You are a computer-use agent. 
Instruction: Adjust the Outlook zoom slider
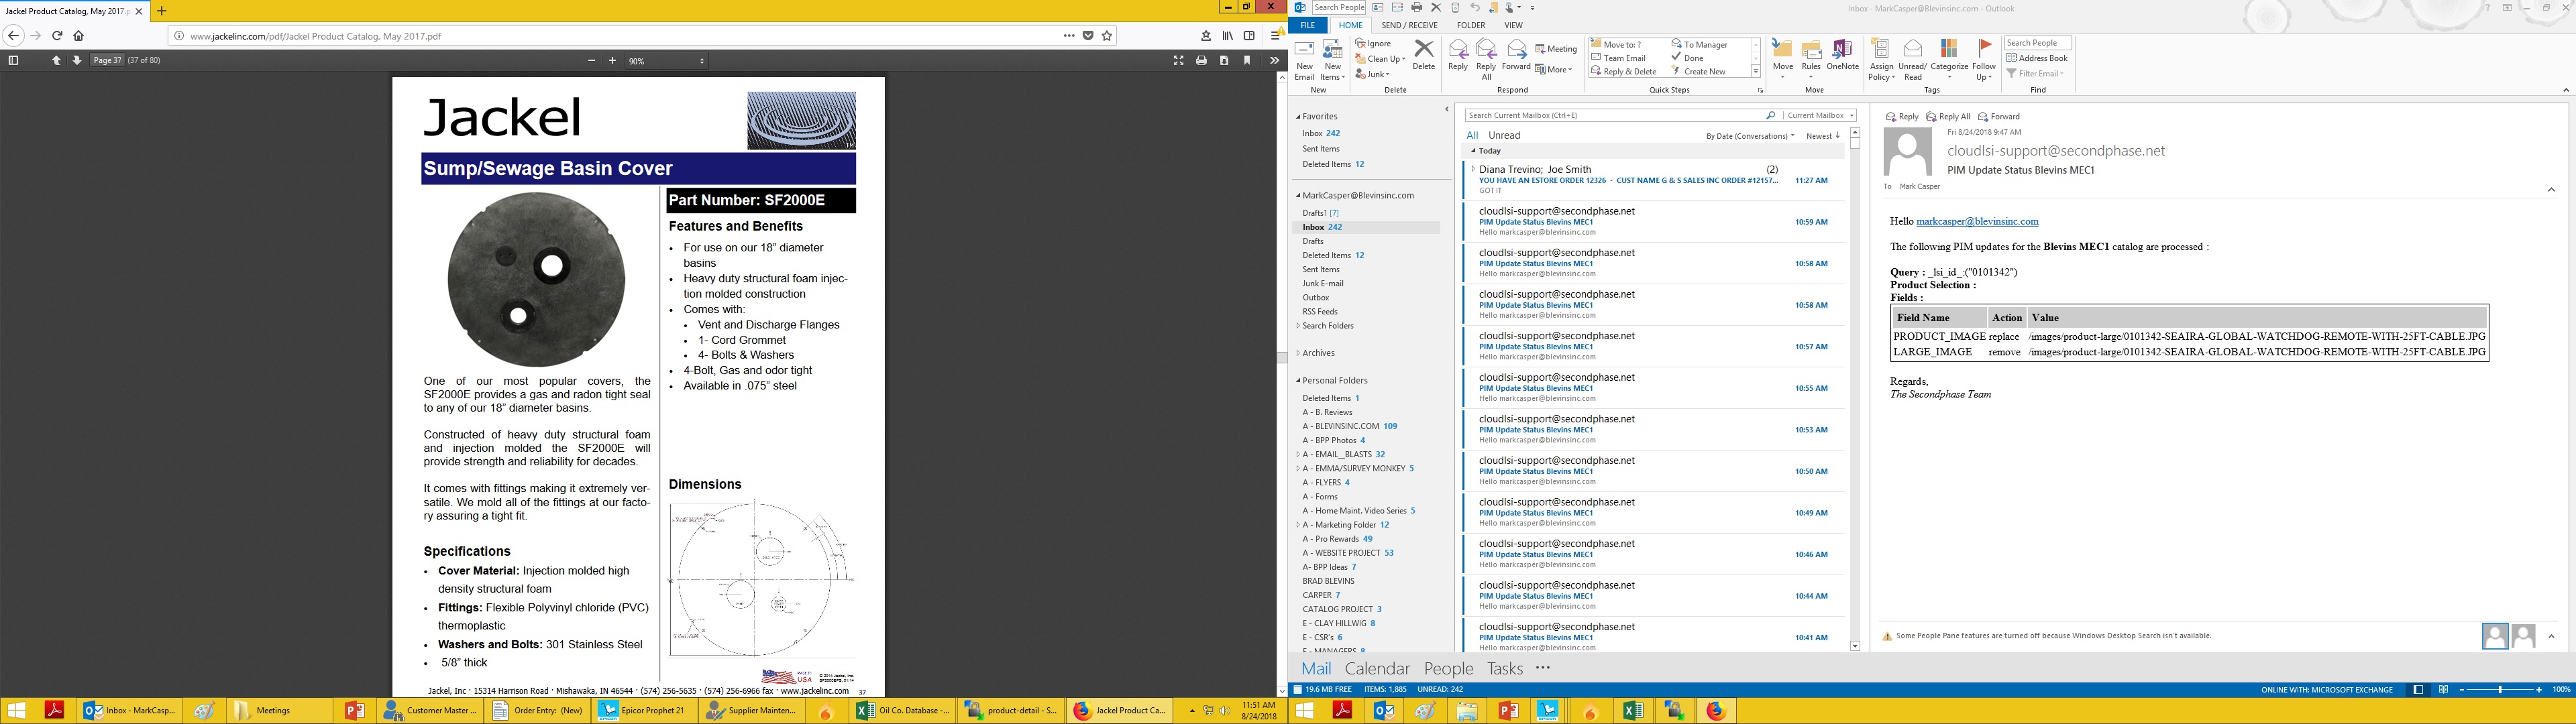point(2500,690)
